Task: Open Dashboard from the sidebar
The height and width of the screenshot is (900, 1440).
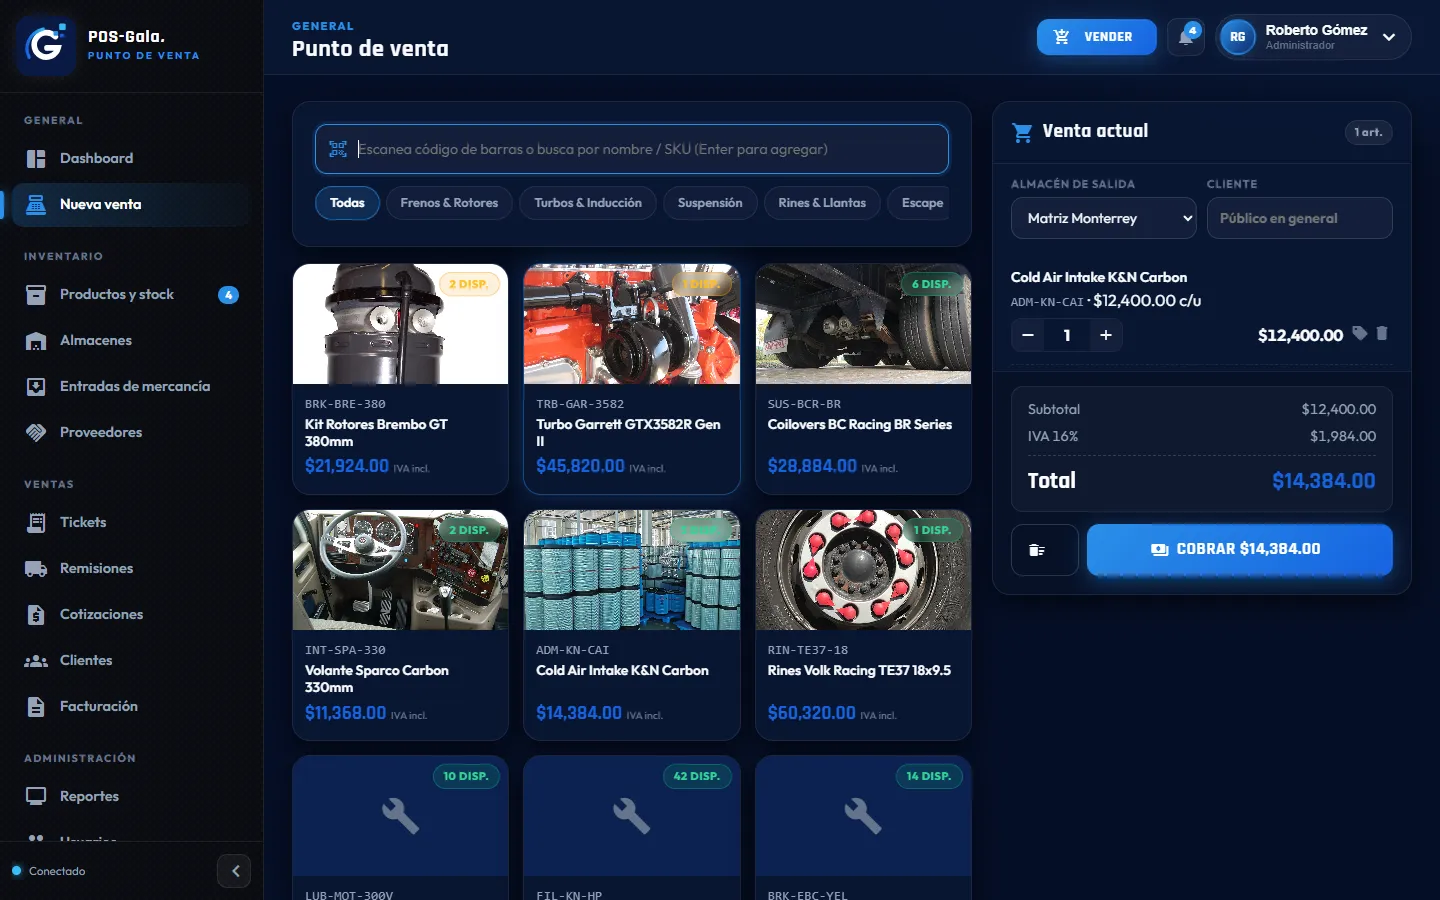Action: click(x=131, y=158)
